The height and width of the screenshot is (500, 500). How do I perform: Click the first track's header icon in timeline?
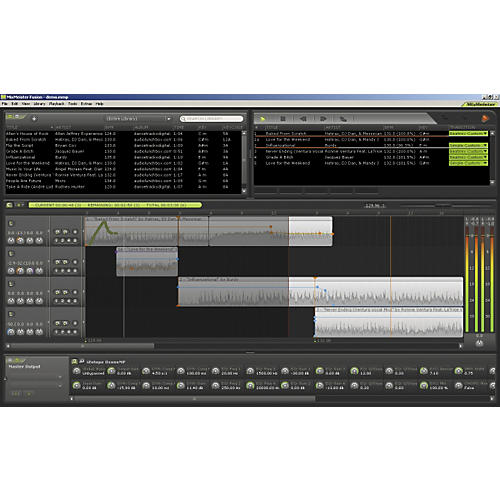(11, 223)
